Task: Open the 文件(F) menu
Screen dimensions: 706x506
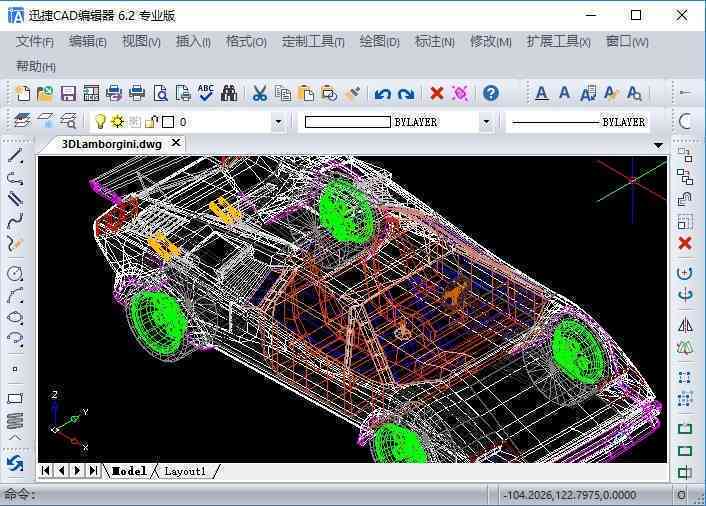Action: click(x=35, y=42)
